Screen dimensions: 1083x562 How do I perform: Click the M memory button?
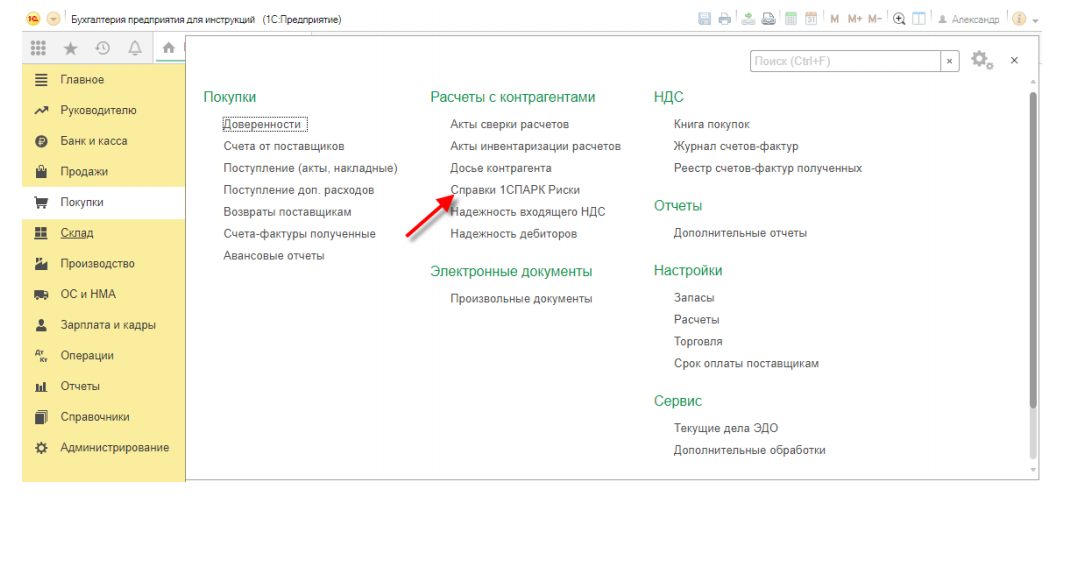click(834, 19)
